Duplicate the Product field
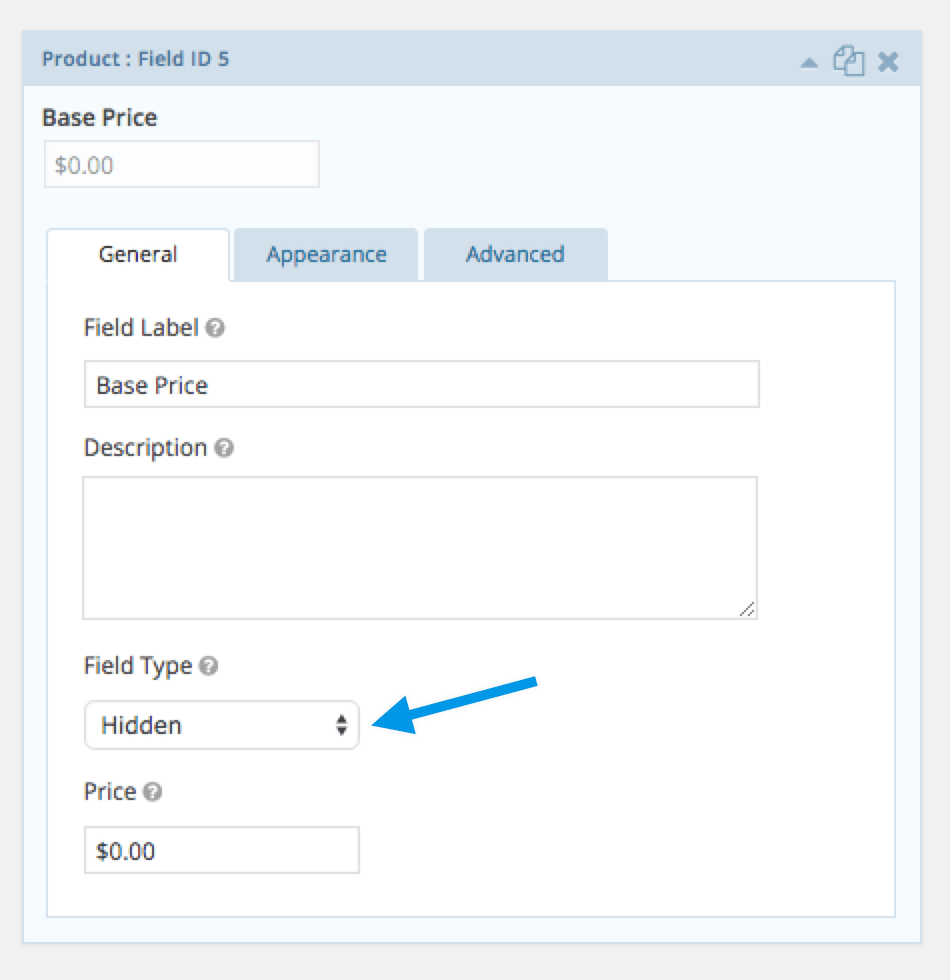The width and height of the screenshot is (950, 980). pos(848,61)
